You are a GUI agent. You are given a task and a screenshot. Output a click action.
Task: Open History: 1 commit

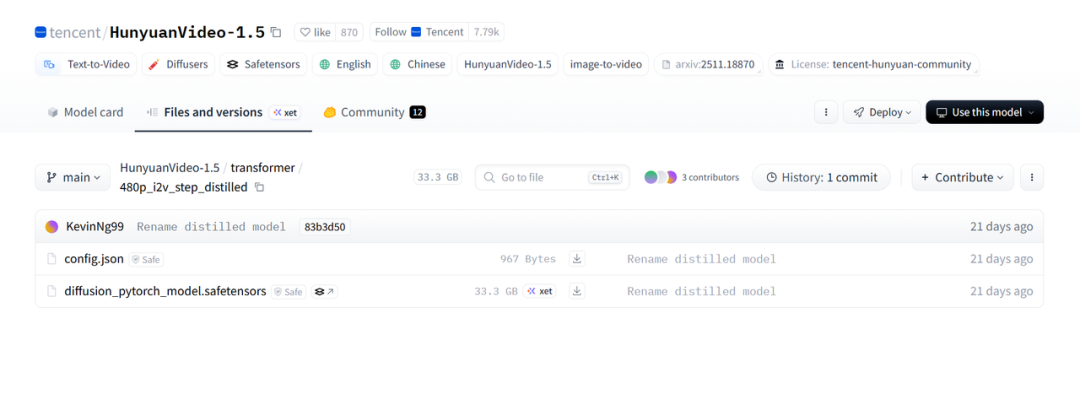click(821, 177)
